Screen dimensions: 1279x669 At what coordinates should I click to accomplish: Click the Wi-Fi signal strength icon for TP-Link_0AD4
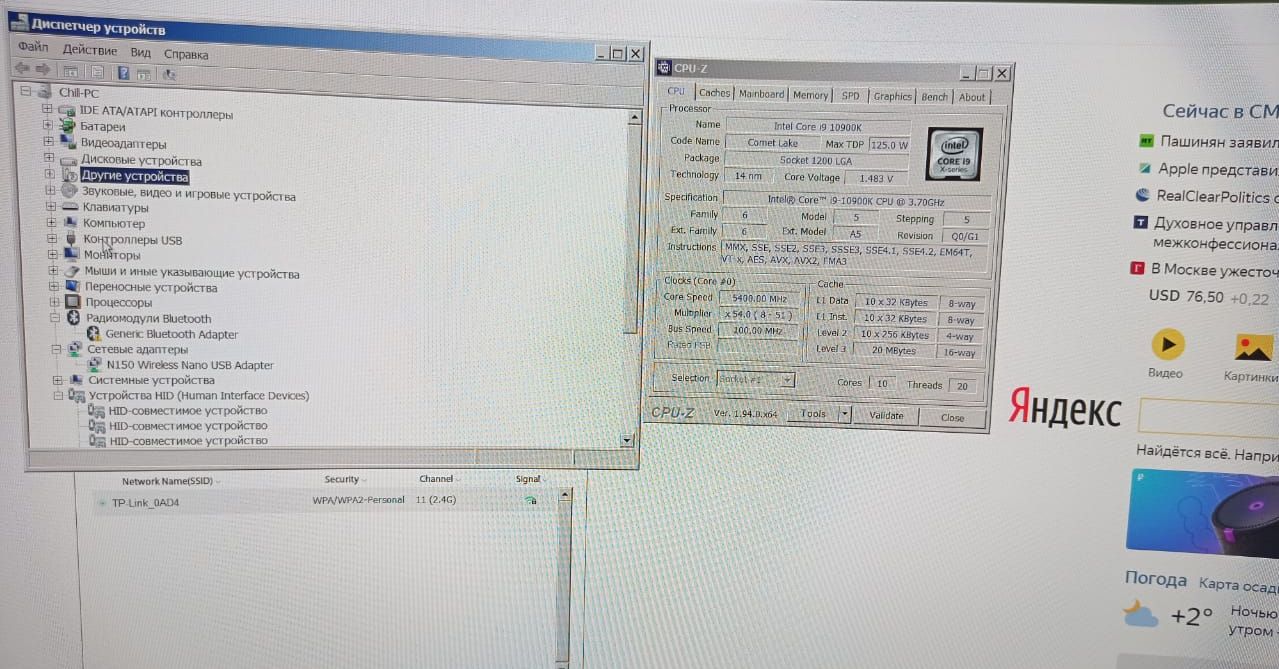pyautogui.click(x=530, y=500)
